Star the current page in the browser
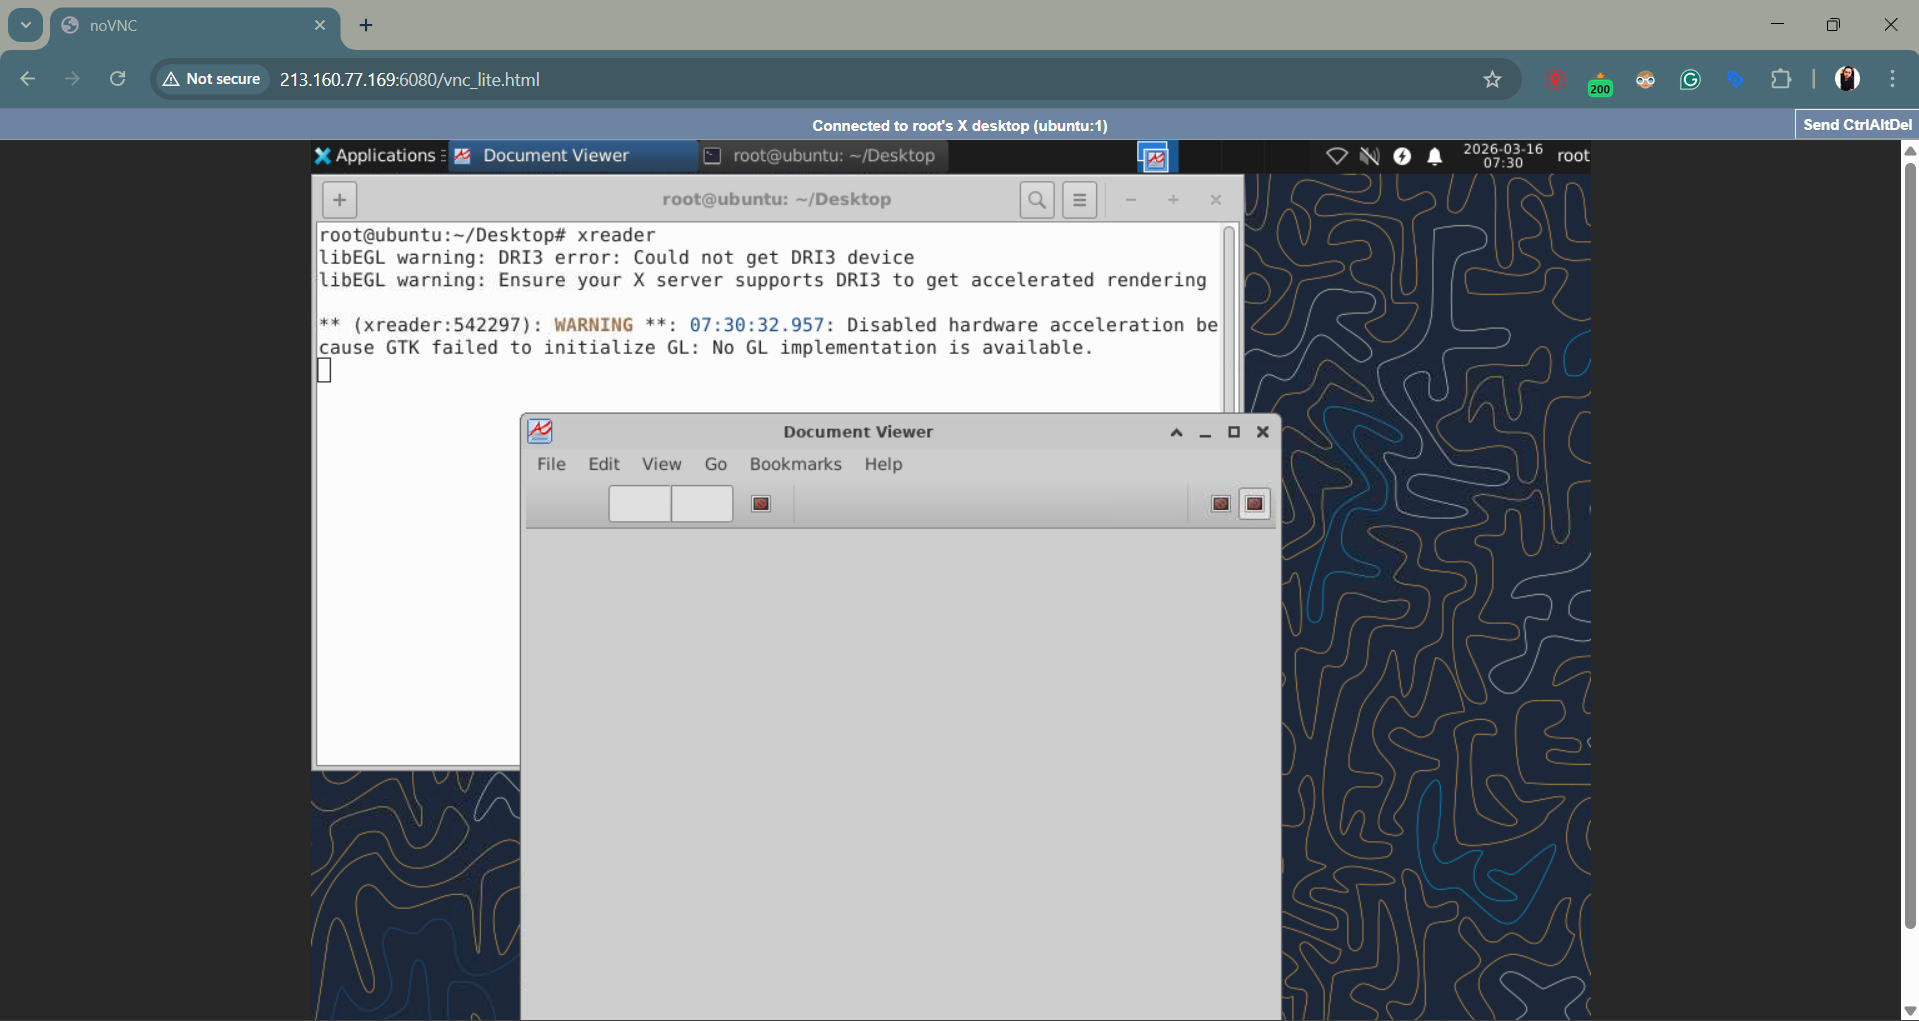Image resolution: width=1919 pixels, height=1021 pixels. [1493, 79]
